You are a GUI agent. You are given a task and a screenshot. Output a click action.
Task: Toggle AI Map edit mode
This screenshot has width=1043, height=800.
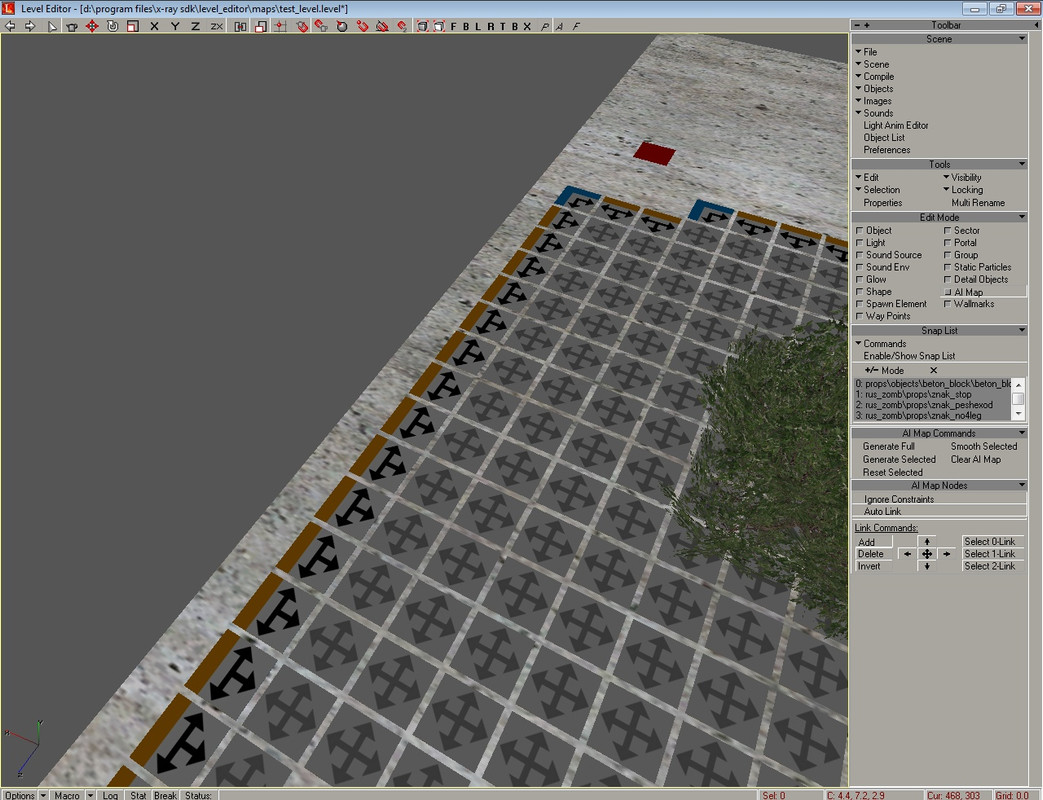(x=983, y=292)
